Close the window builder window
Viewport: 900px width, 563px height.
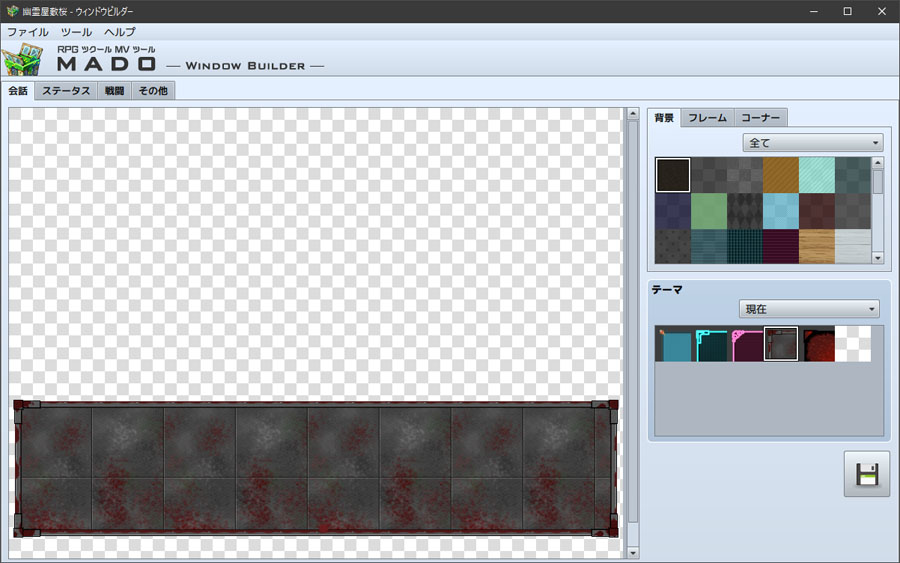point(882,11)
